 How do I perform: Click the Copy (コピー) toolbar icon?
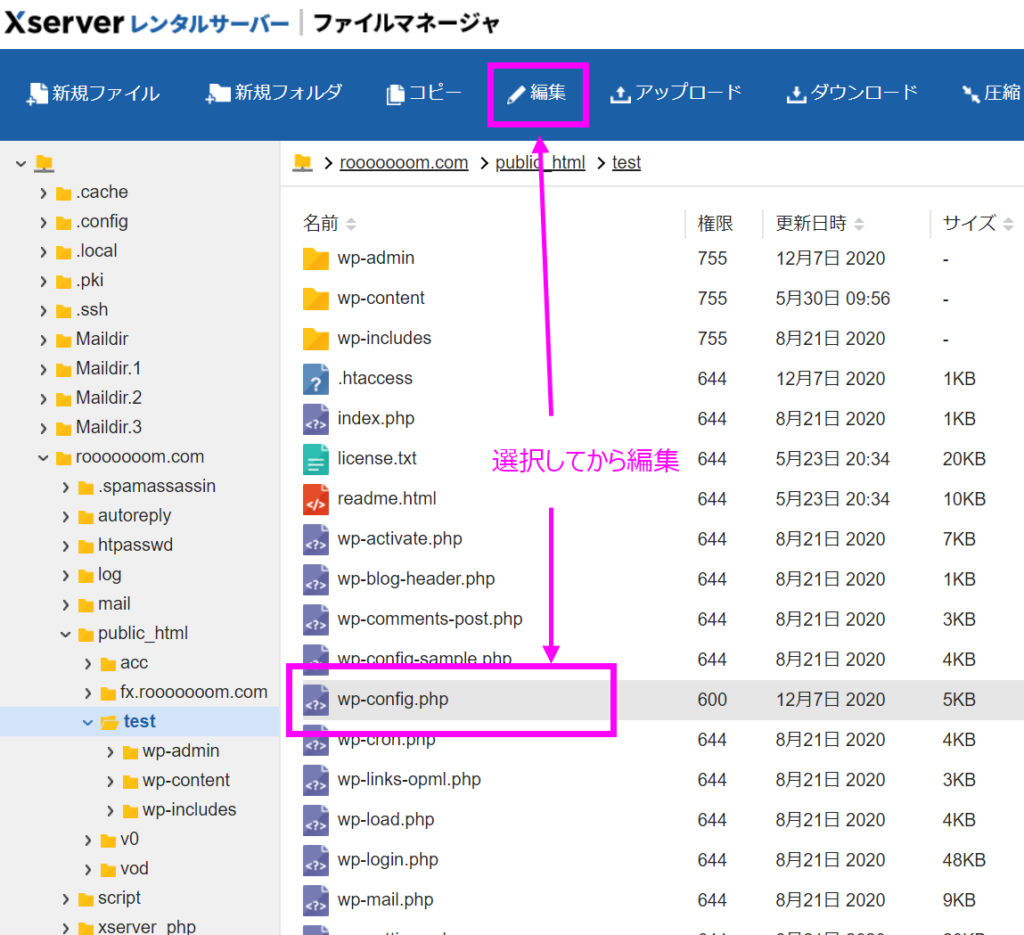tap(395, 94)
